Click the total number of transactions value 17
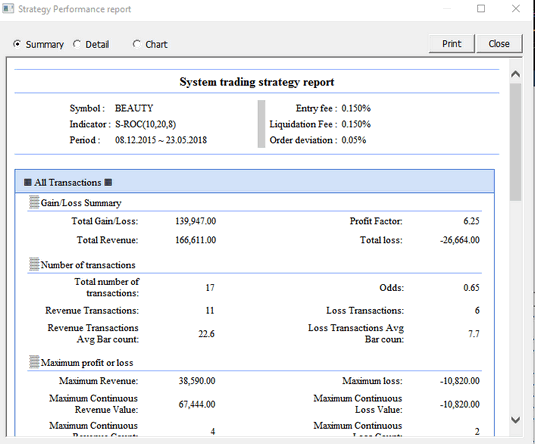535x444 pixels. point(210,288)
